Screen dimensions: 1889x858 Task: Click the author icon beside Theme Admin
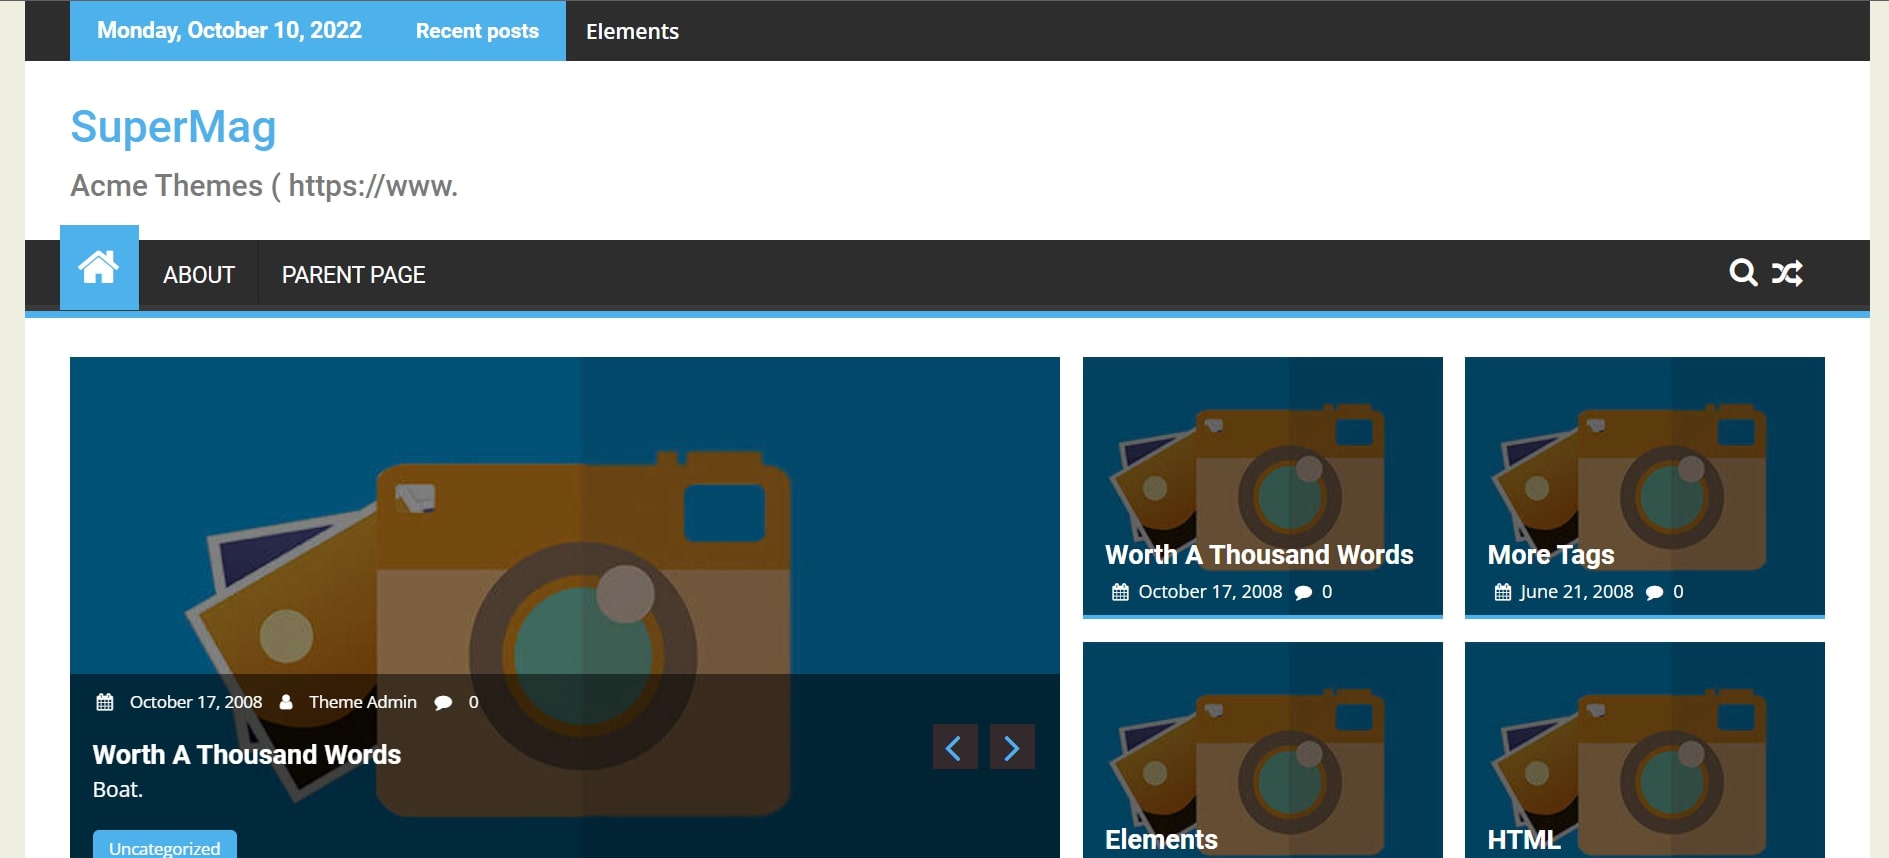point(286,702)
